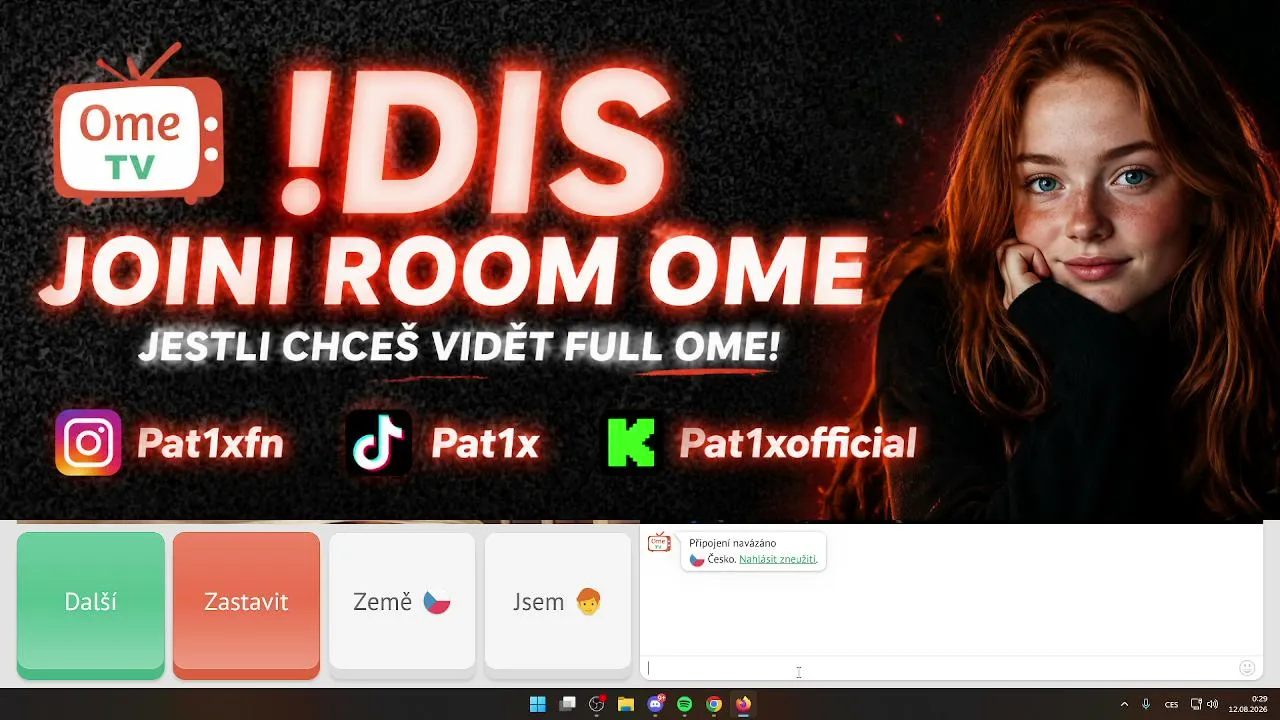Open the Jsem gender selector
Image resolution: width=1280 pixels, height=720 pixels.
coord(558,603)
